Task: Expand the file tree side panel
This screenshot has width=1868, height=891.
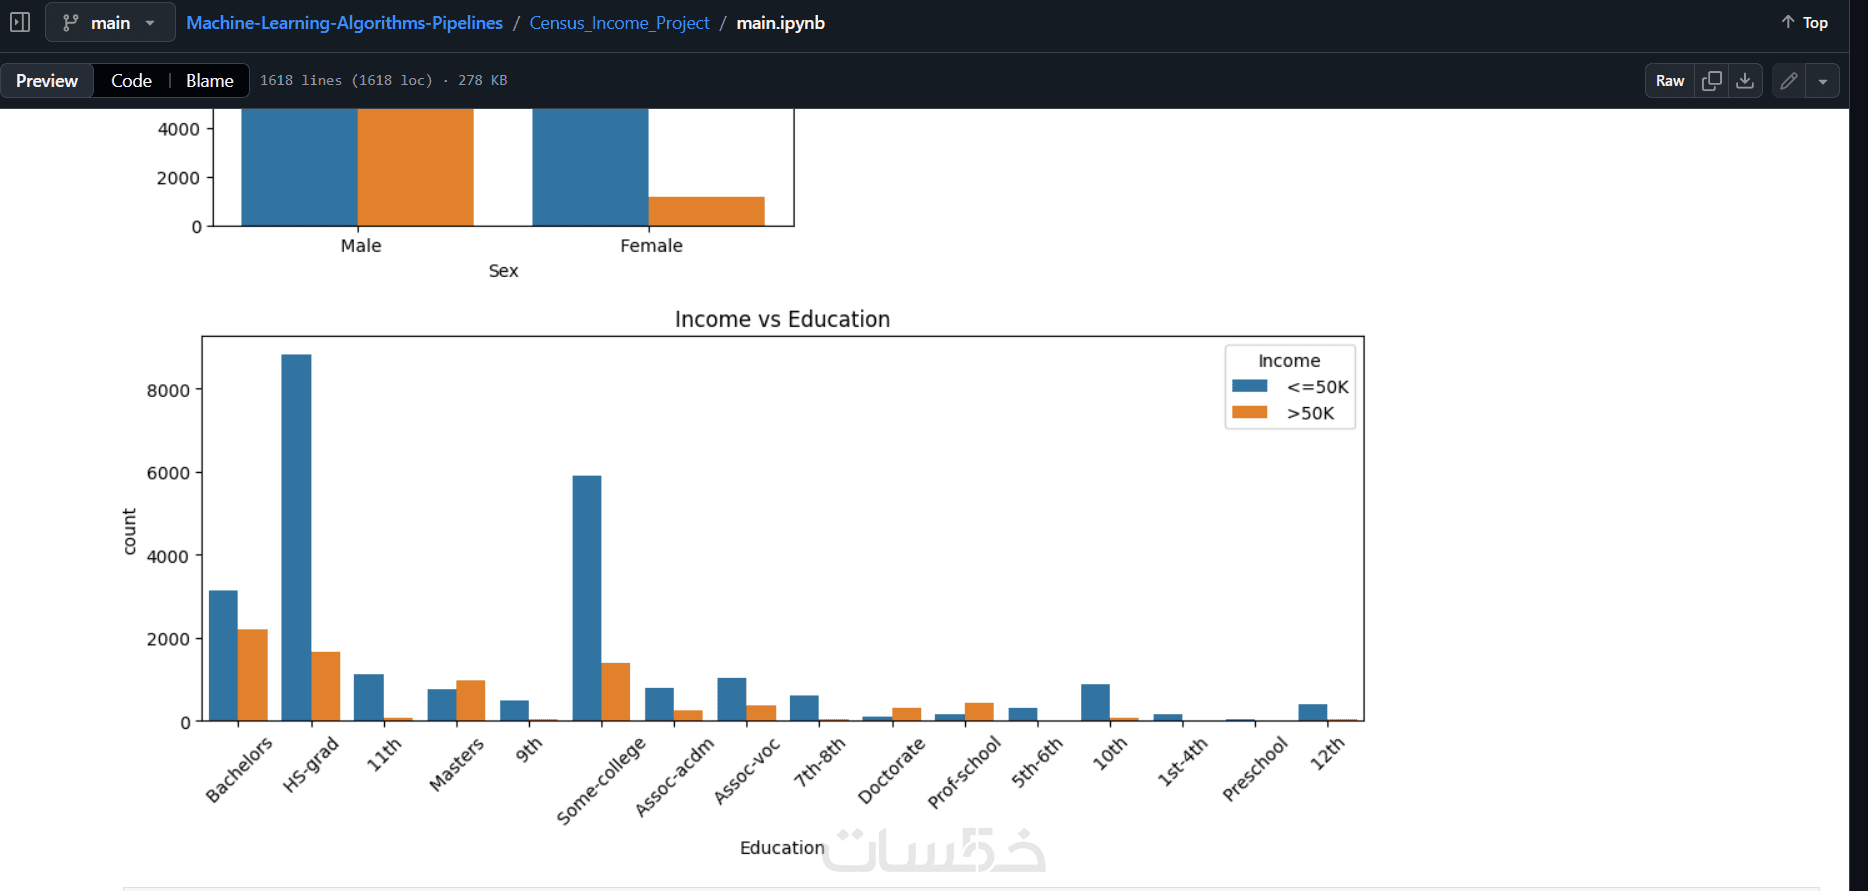Action: pyautogui.click(x=20, y=22)
